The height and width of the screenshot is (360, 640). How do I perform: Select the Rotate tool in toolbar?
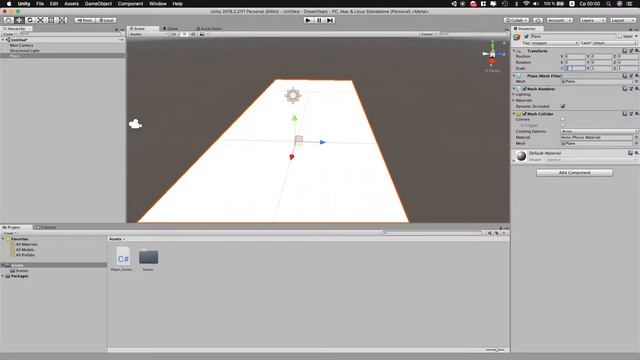point(30,20)
